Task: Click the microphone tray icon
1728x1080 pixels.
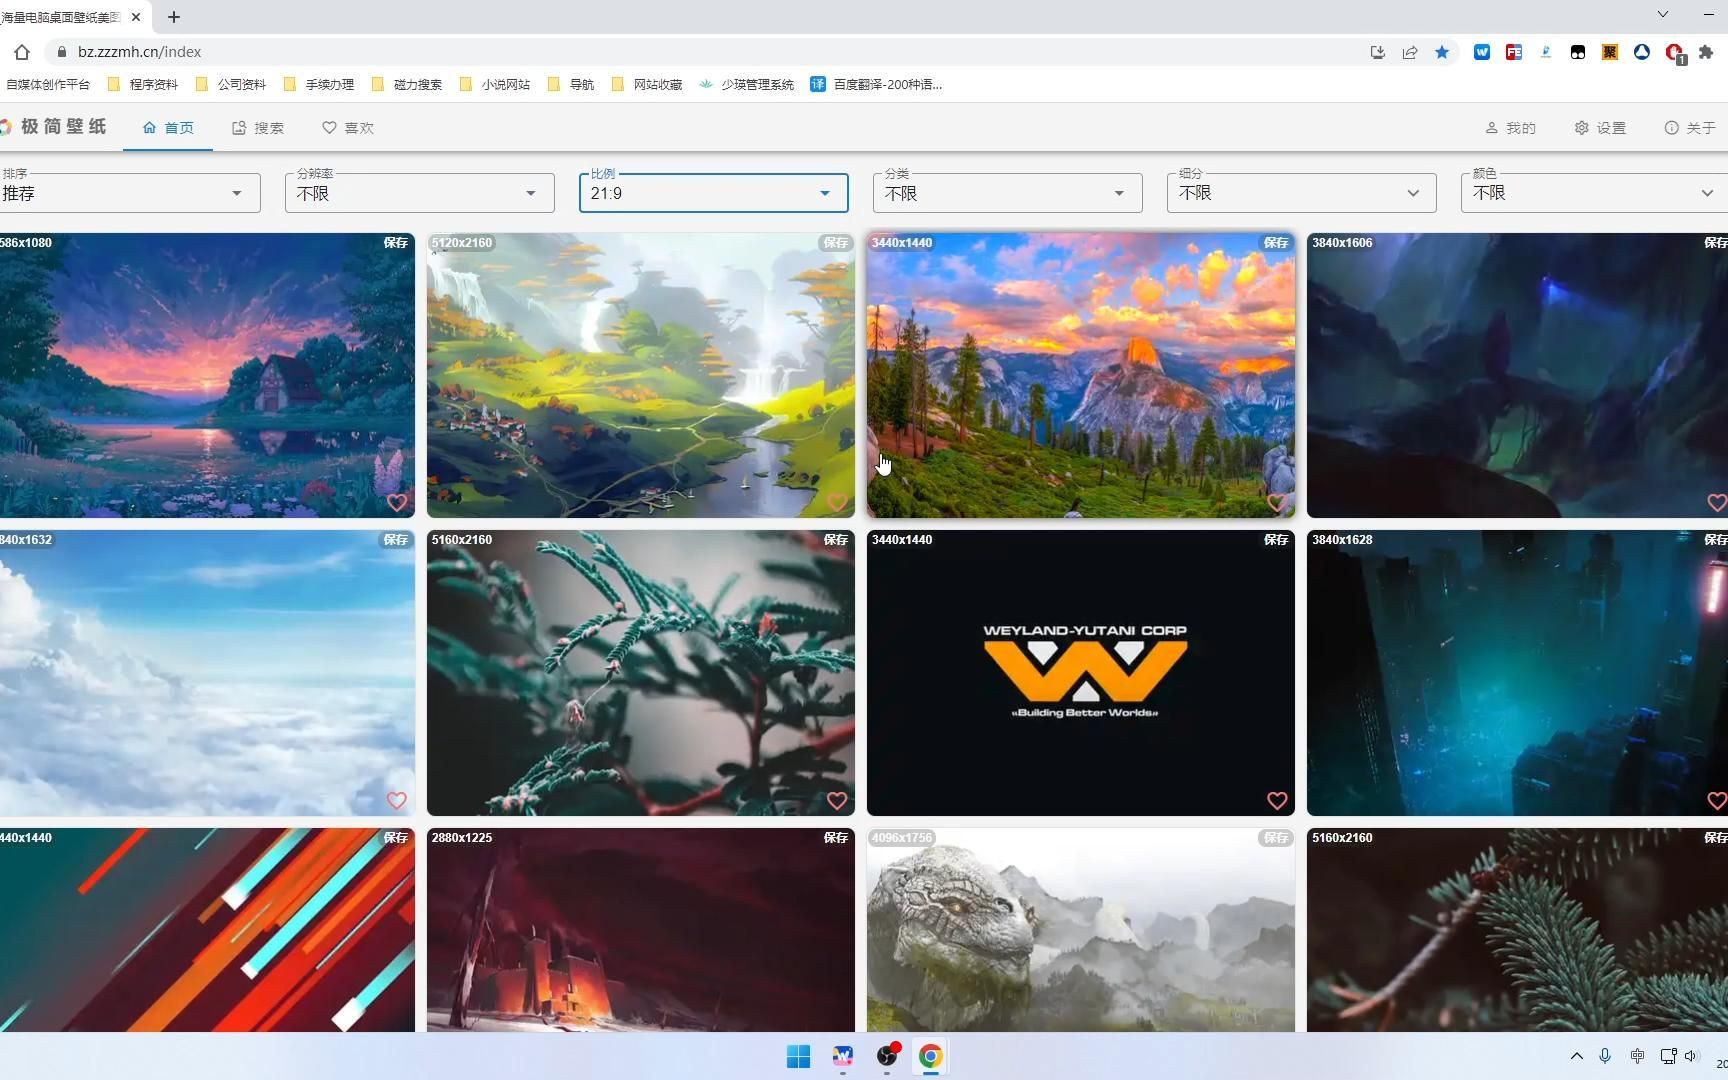Action: (1605, 1056)
